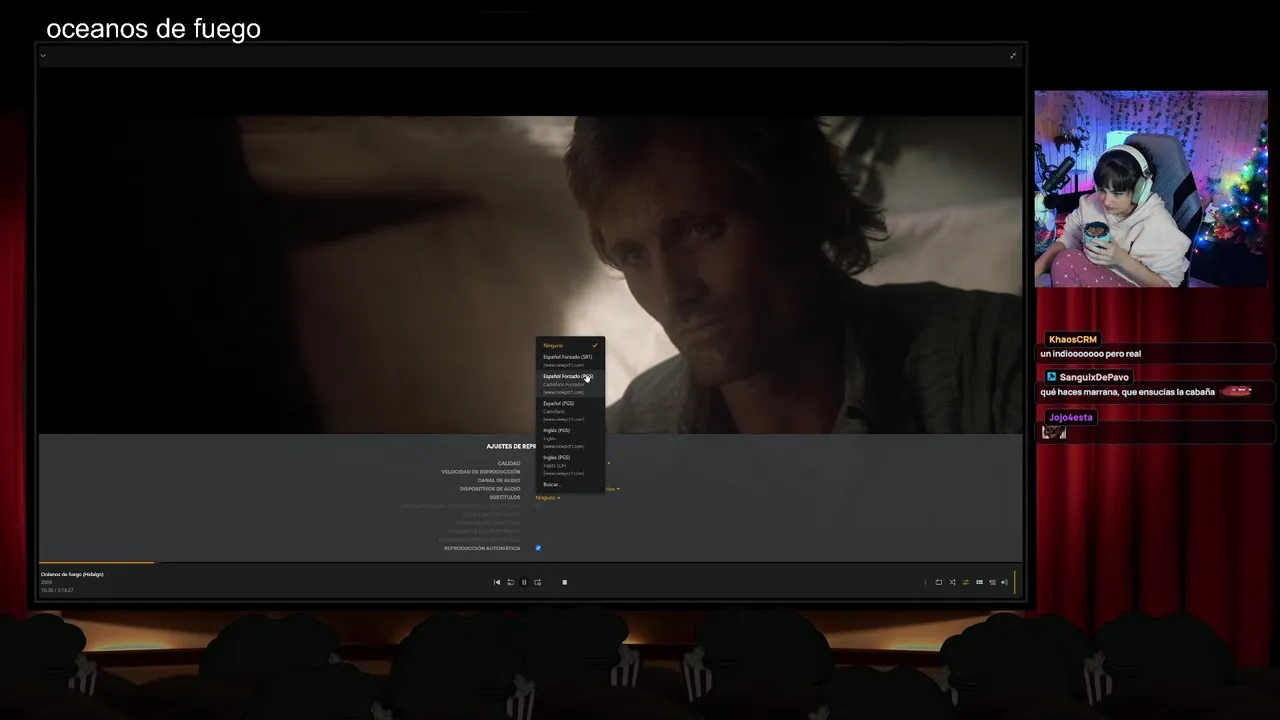The width and height of the screenshot is (1280, 720).
Task: Jump forward thirty seconds
Action: click(x=538, y=582)
